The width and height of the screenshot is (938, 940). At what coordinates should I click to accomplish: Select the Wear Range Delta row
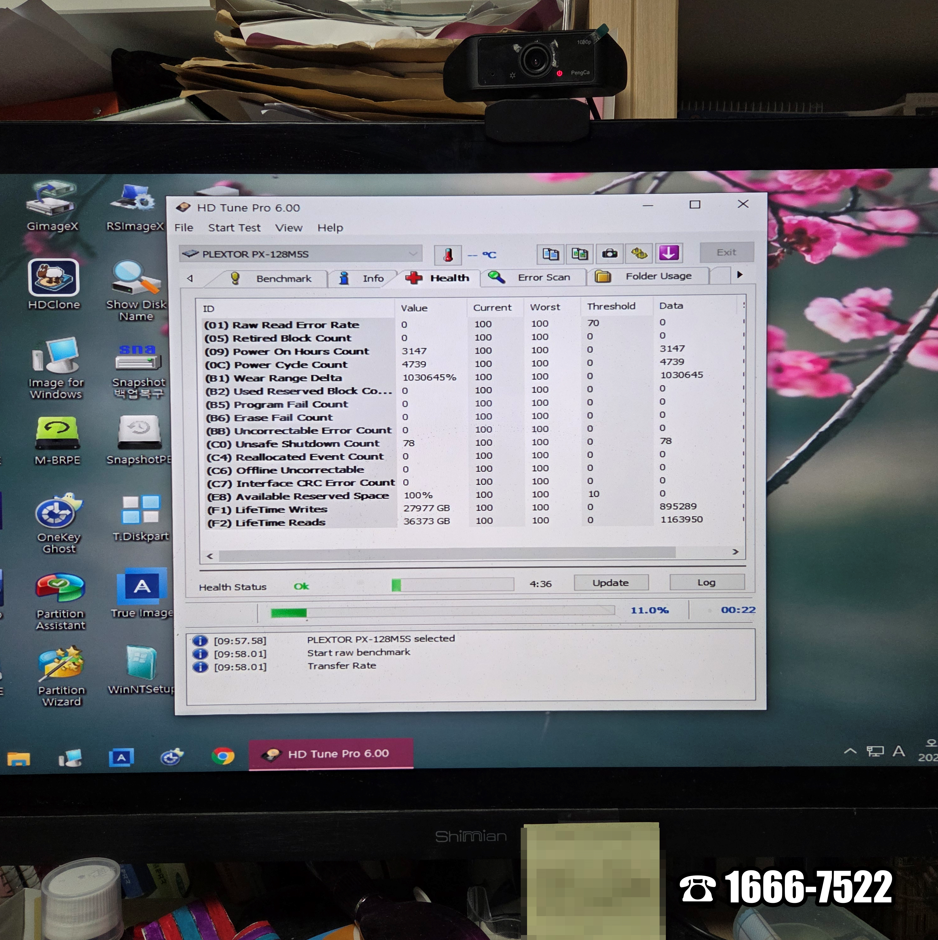472,377
